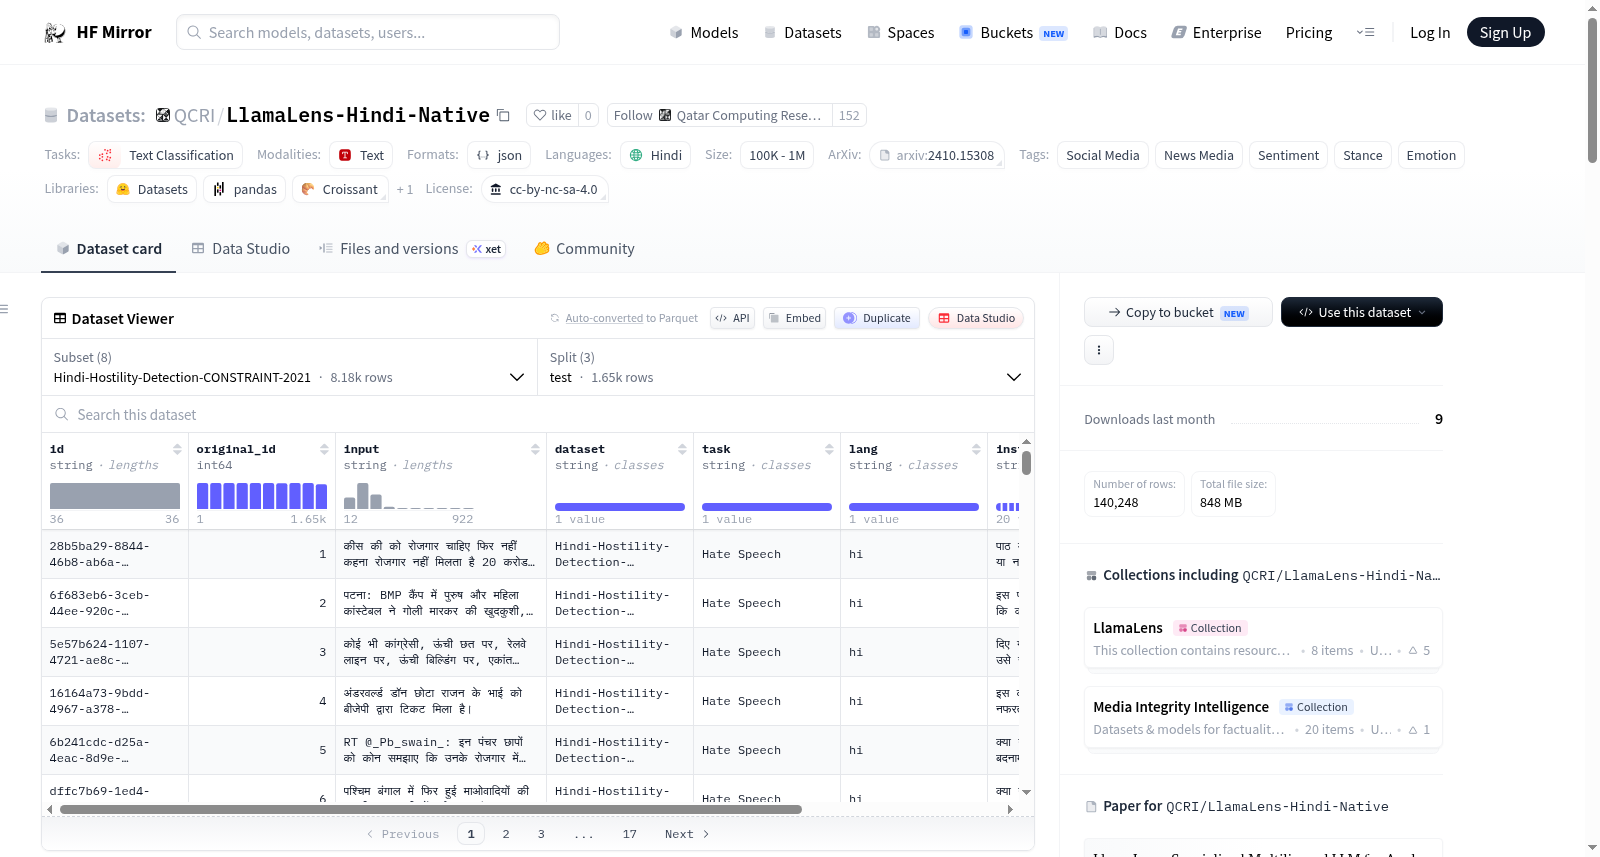Sort the task column
This screenshot has width=1600, height=857.
click(829, 449)
